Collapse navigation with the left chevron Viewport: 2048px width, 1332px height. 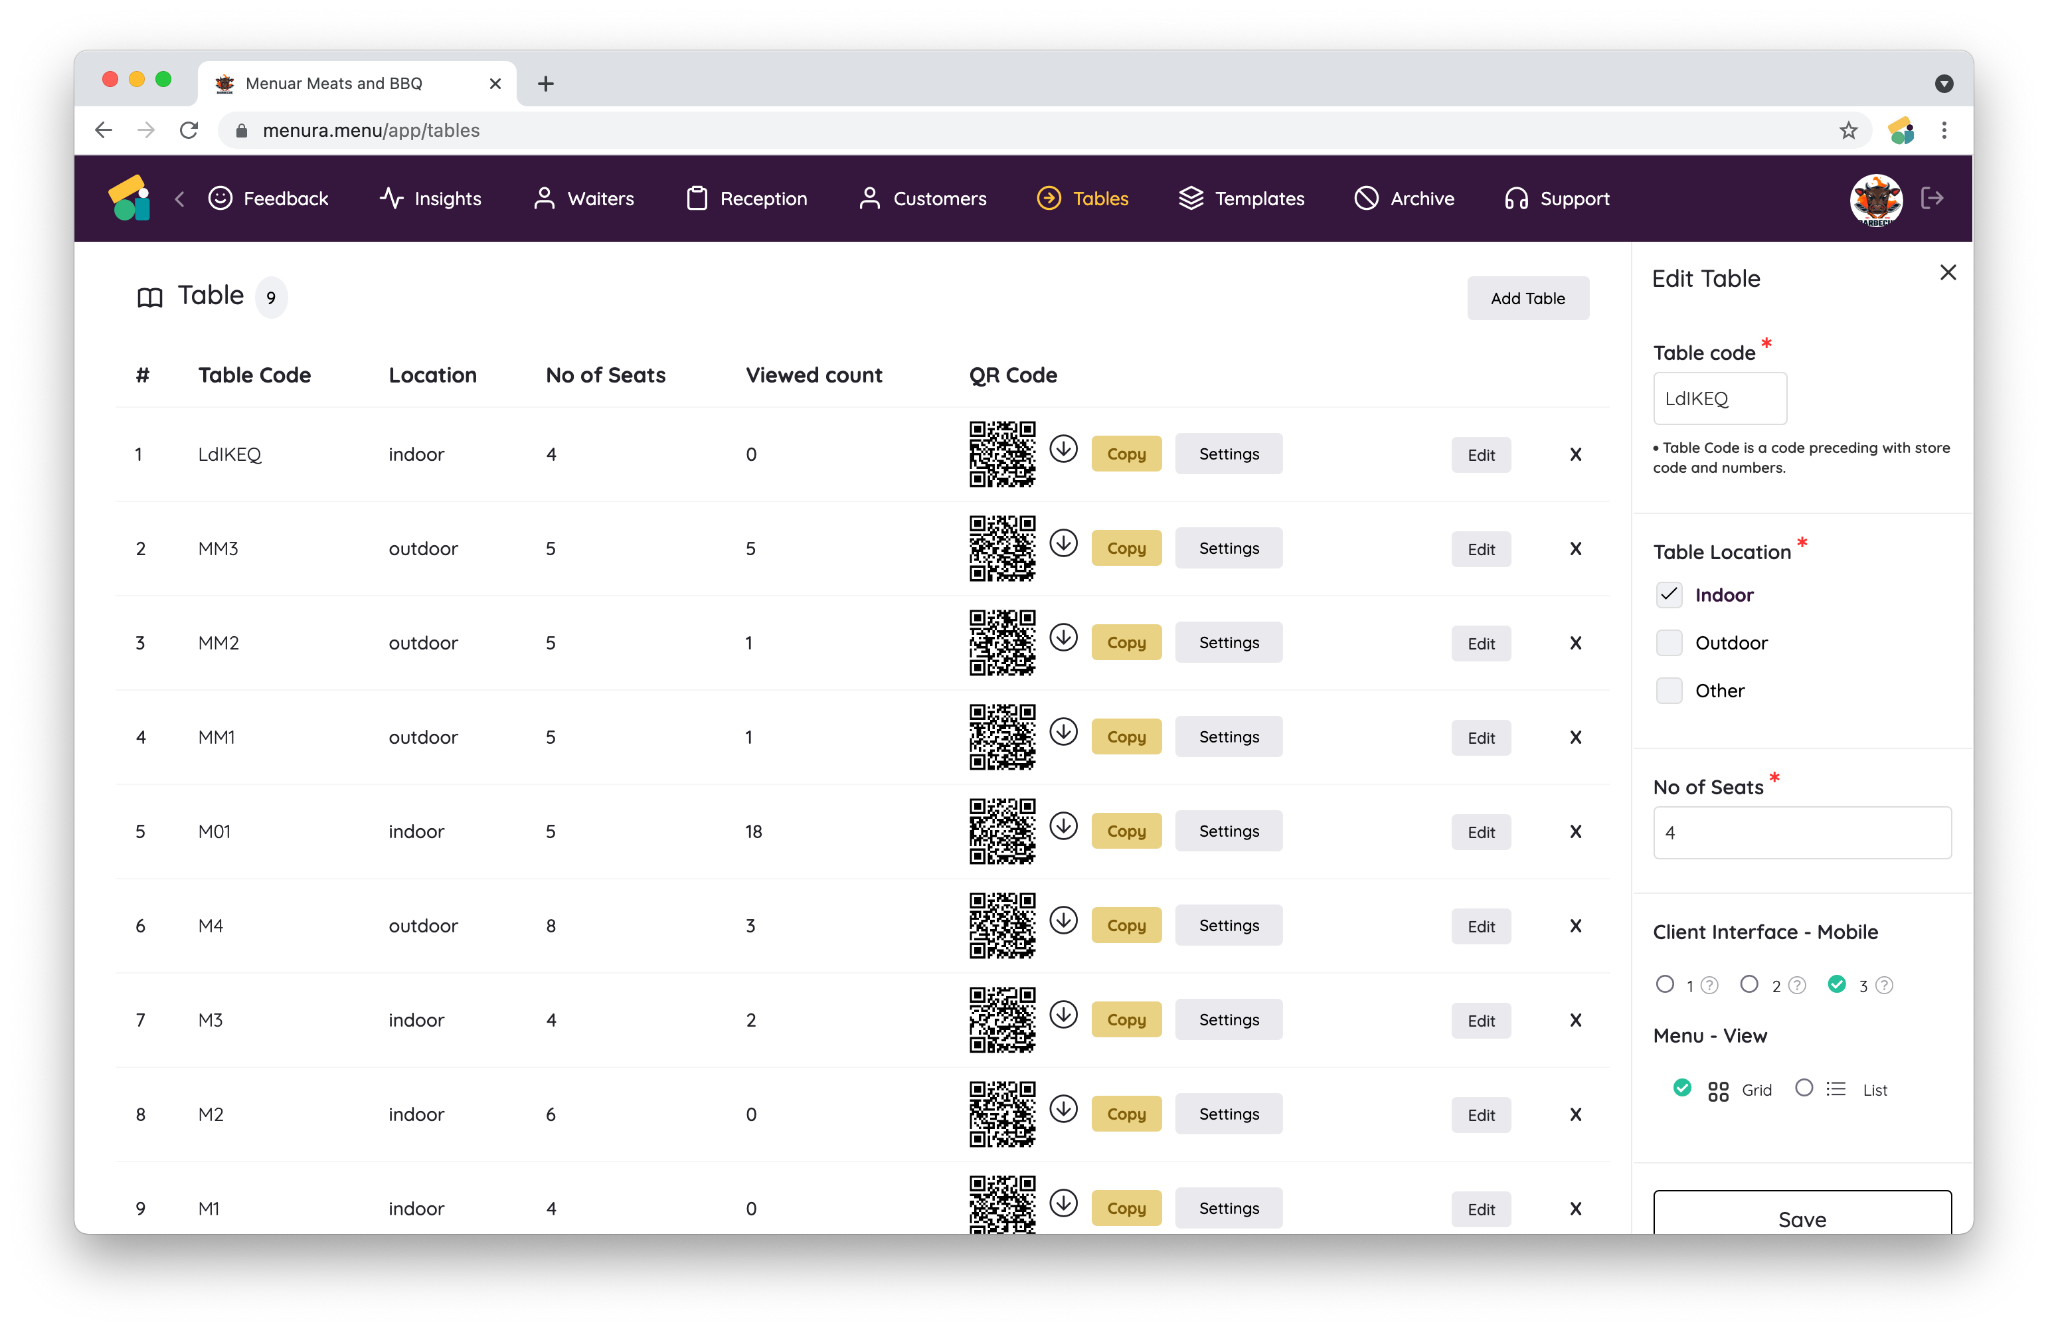(x=180, y=199)
